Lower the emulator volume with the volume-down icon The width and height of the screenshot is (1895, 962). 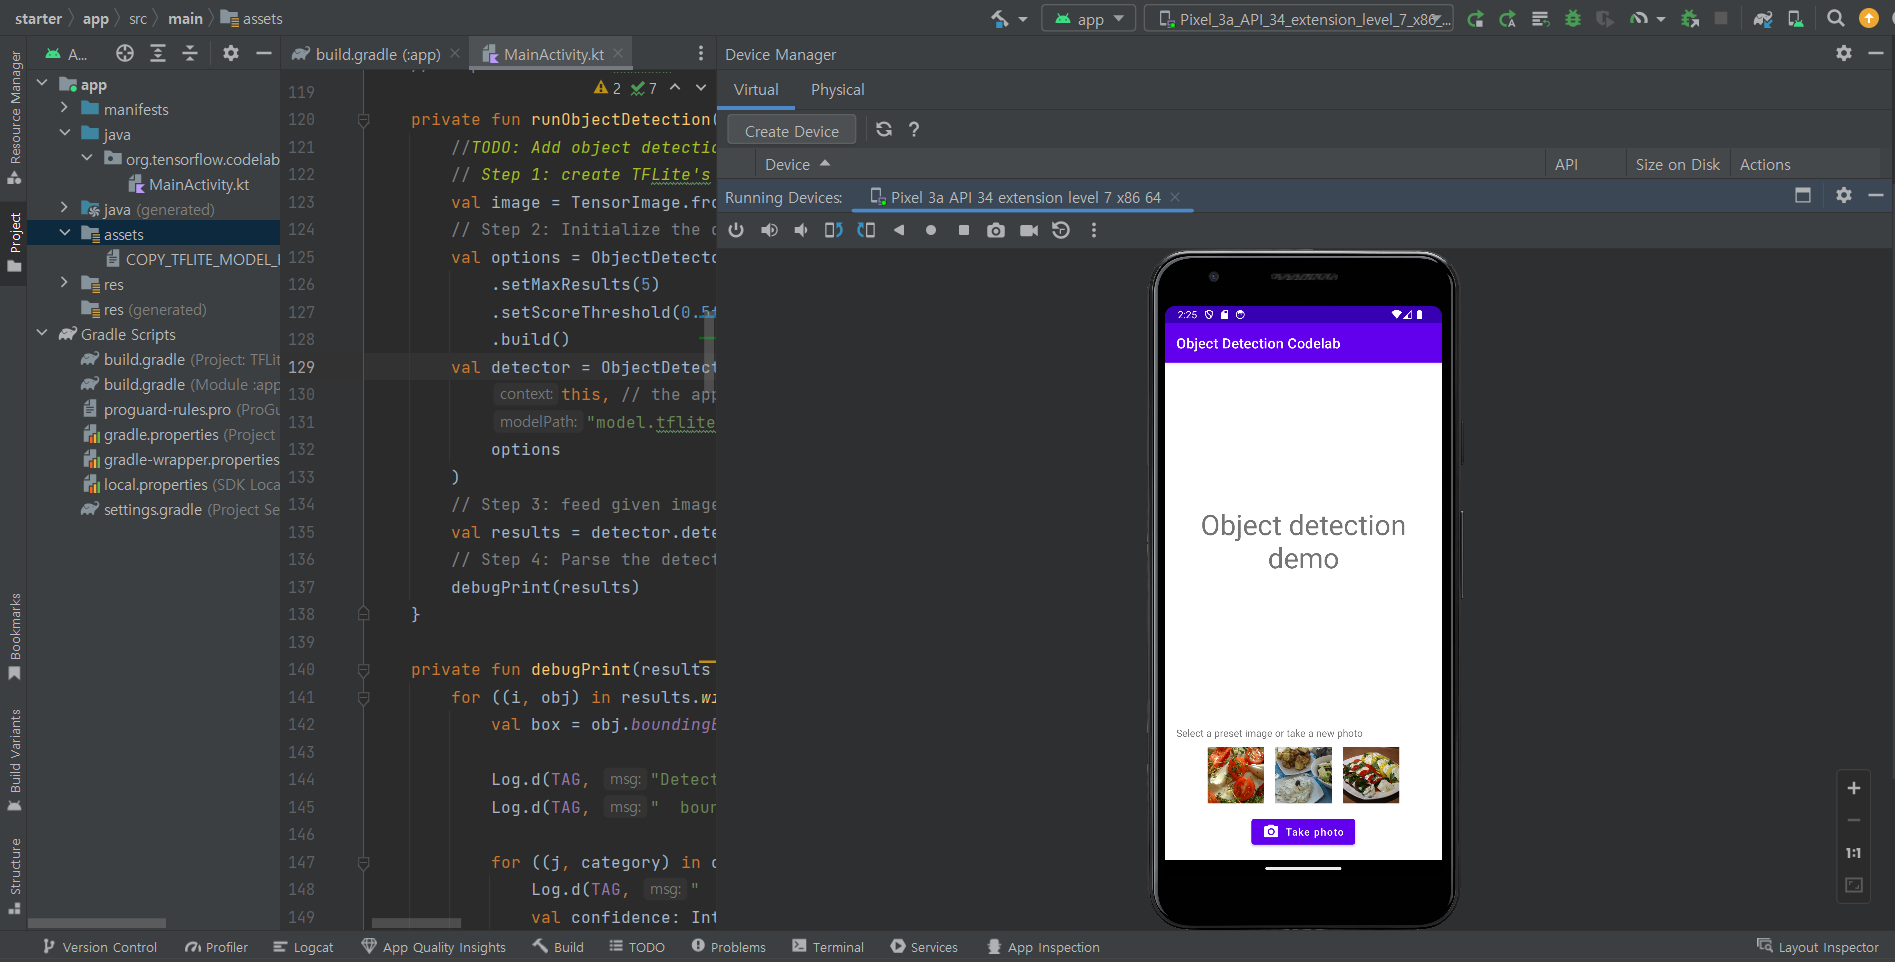pos(801,231)
